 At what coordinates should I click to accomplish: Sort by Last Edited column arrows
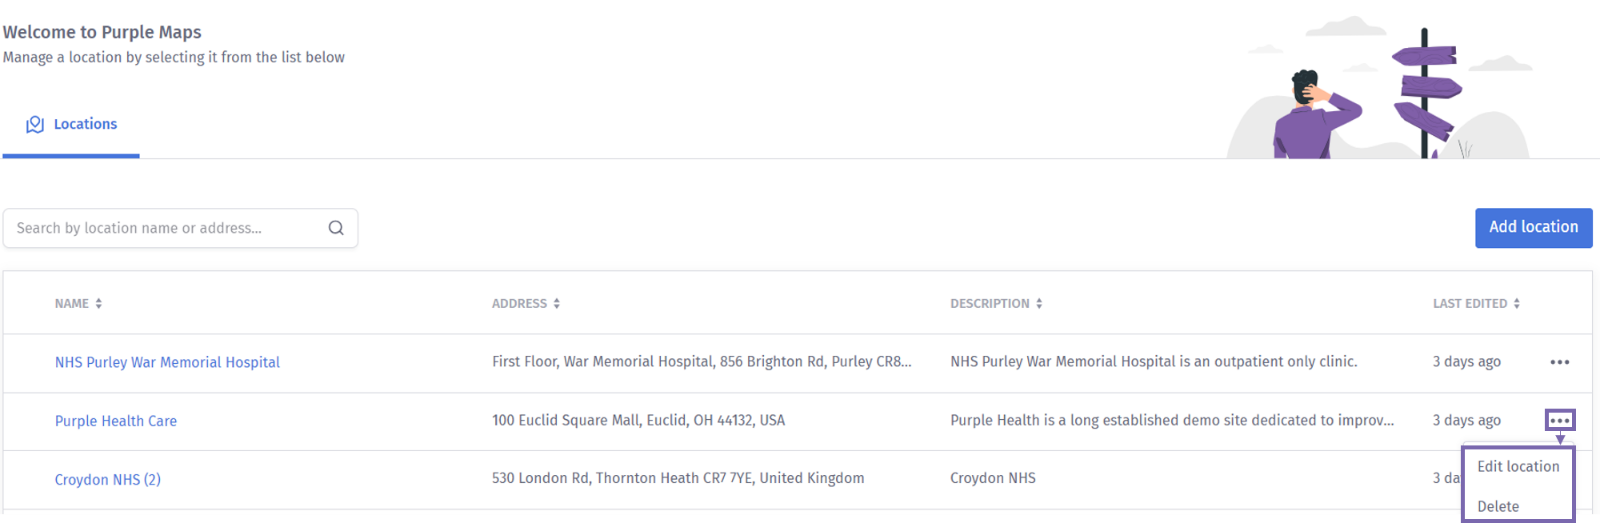pyautogui.click(x=1517, y=303)
